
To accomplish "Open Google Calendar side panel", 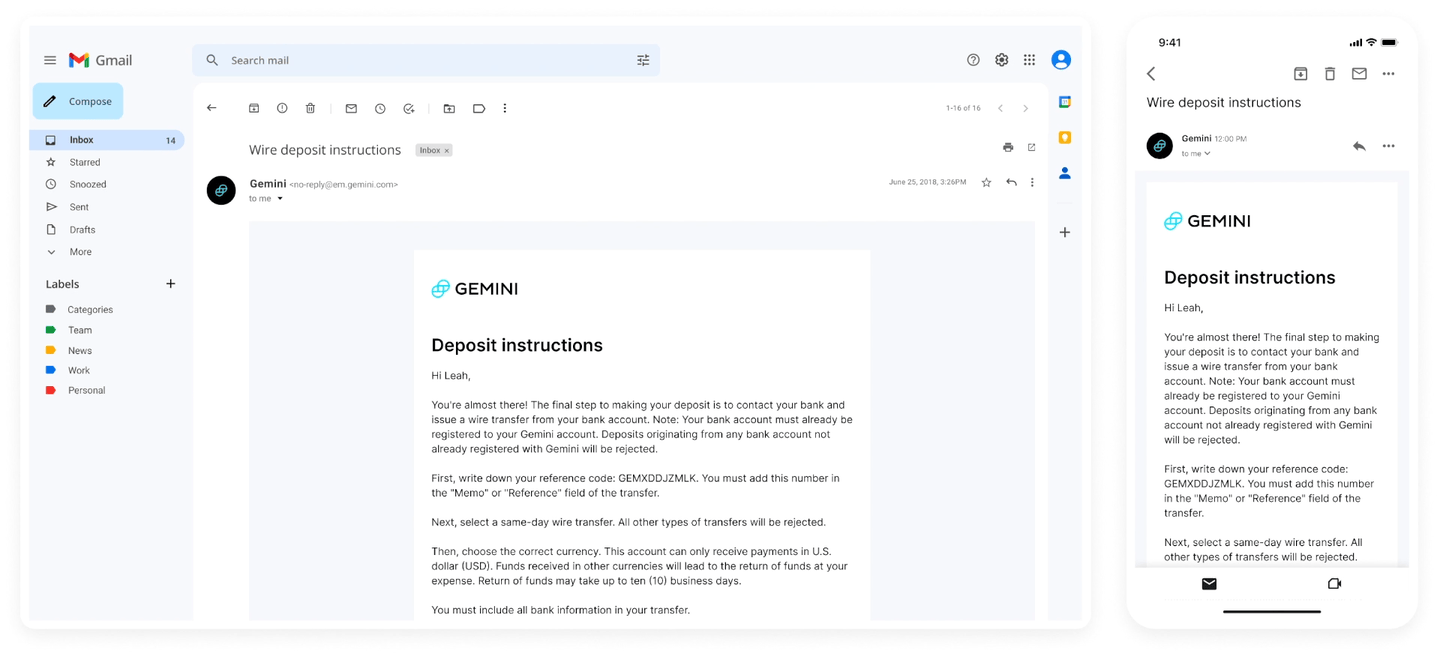I will pos(1065,102).
